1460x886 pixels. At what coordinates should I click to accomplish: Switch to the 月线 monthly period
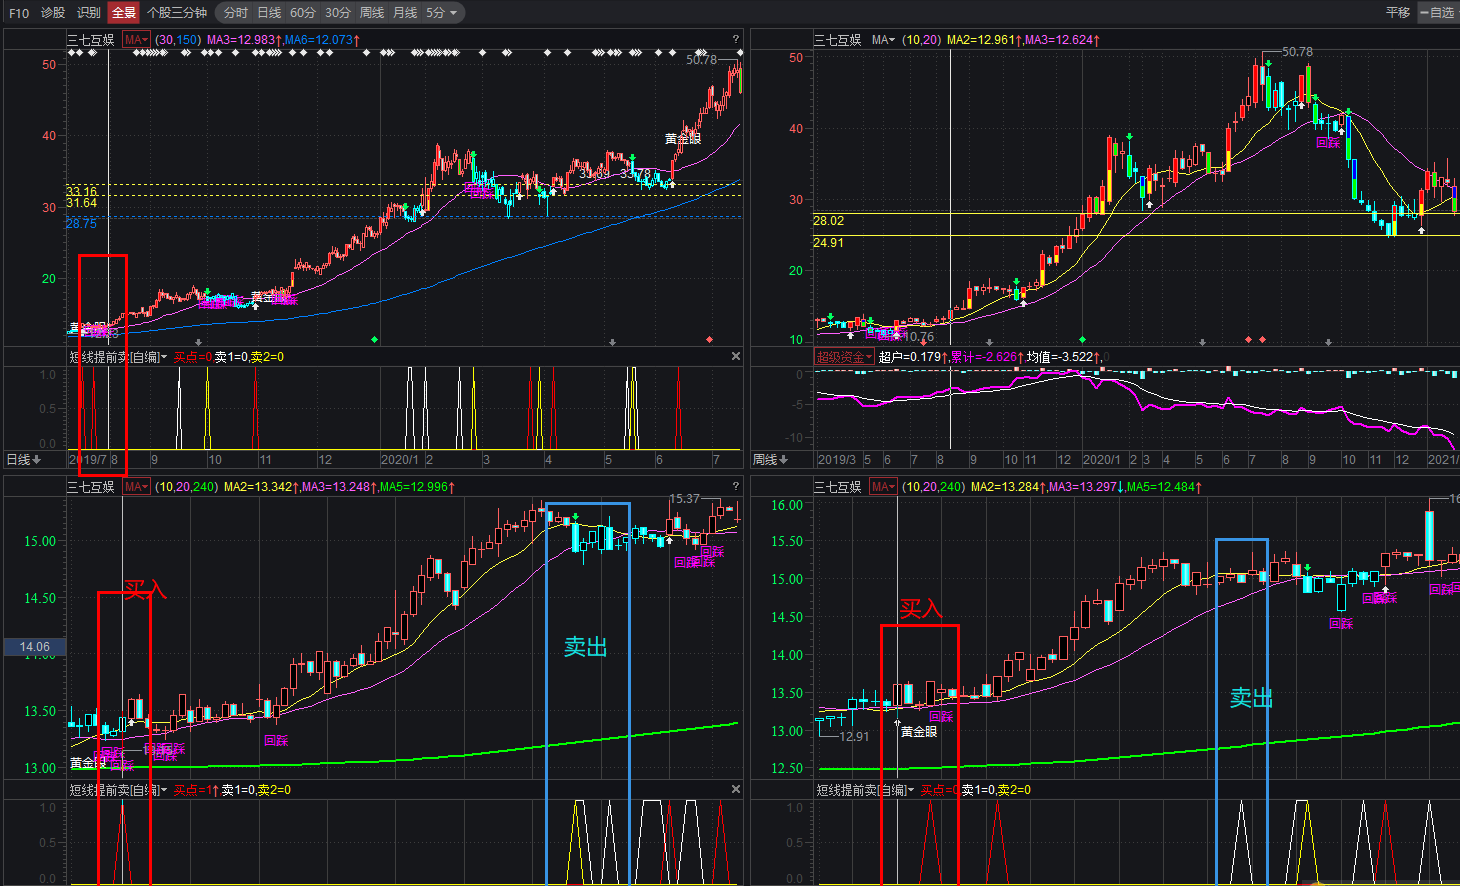click(405, 13)
